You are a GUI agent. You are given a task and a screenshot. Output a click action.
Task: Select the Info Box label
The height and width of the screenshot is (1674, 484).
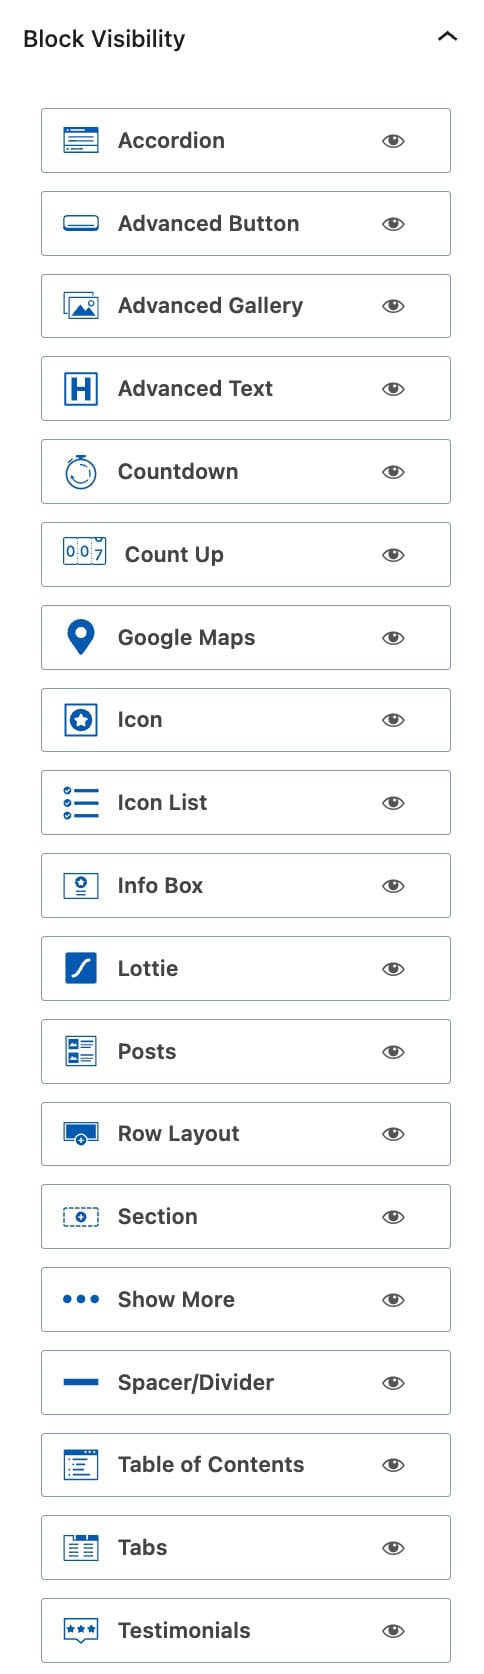pos(160,886)
